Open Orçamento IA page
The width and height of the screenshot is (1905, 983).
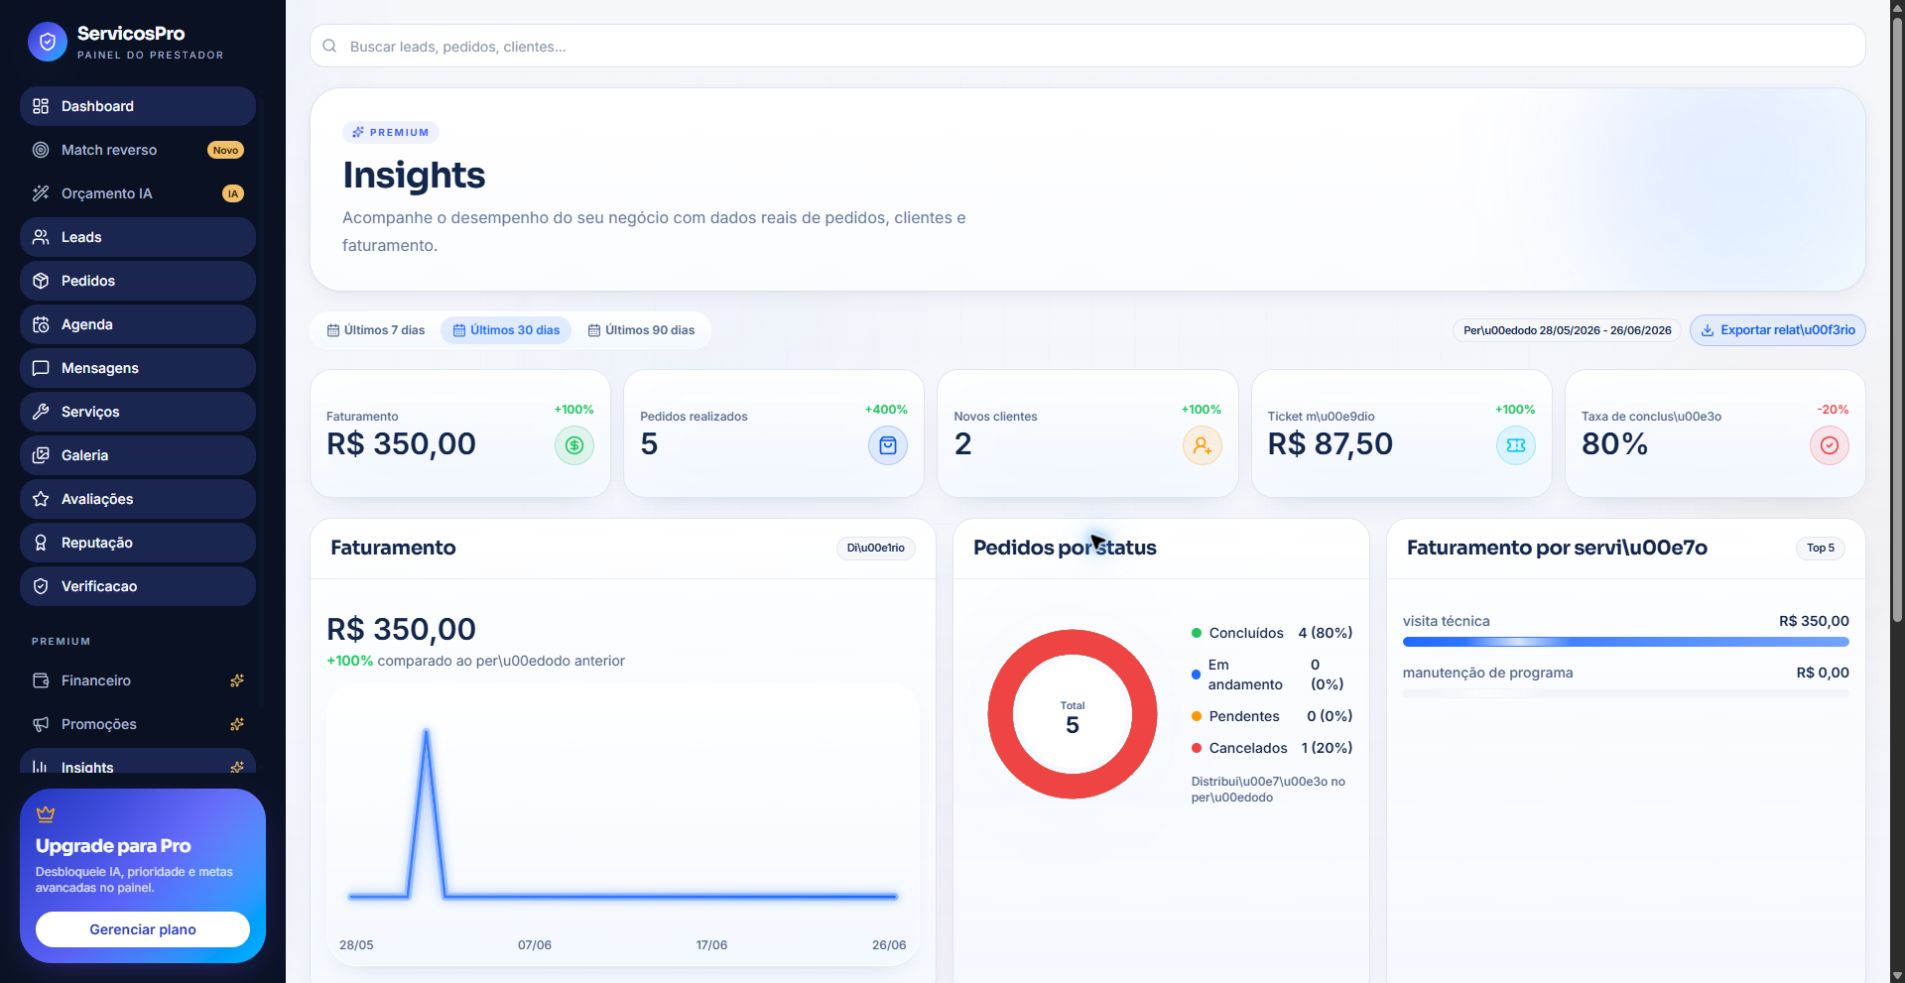tap(138, 193)
